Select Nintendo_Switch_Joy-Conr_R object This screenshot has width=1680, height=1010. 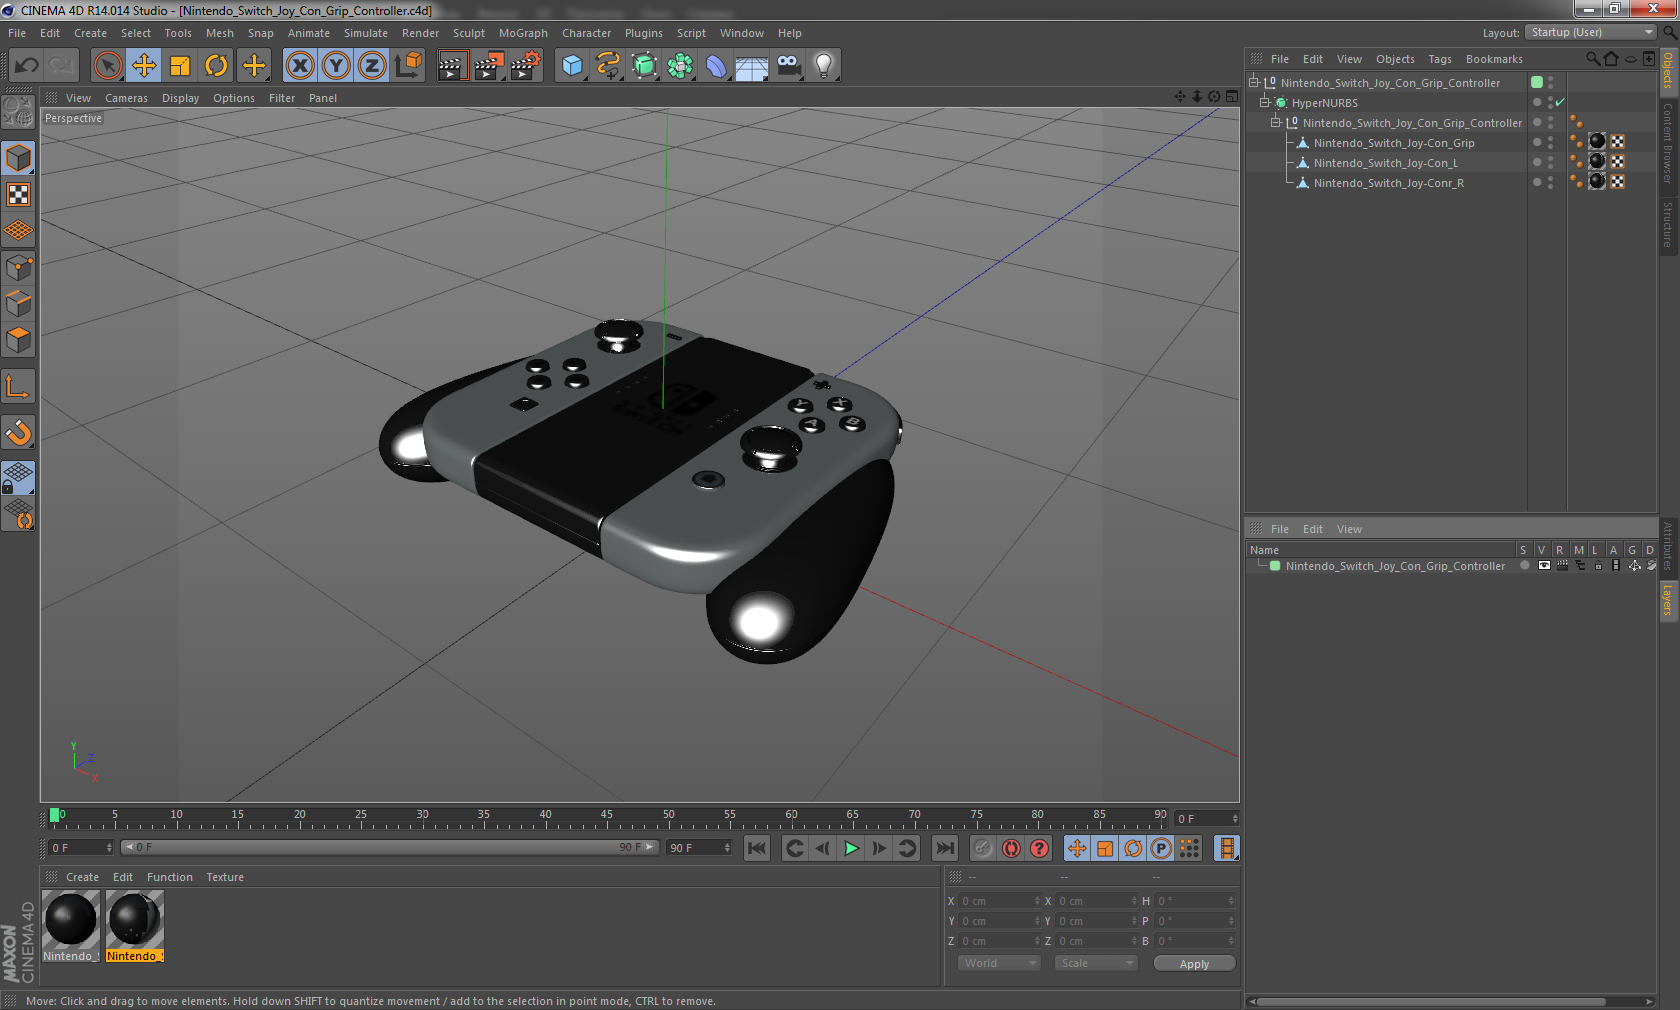(x=1388, y=183)
